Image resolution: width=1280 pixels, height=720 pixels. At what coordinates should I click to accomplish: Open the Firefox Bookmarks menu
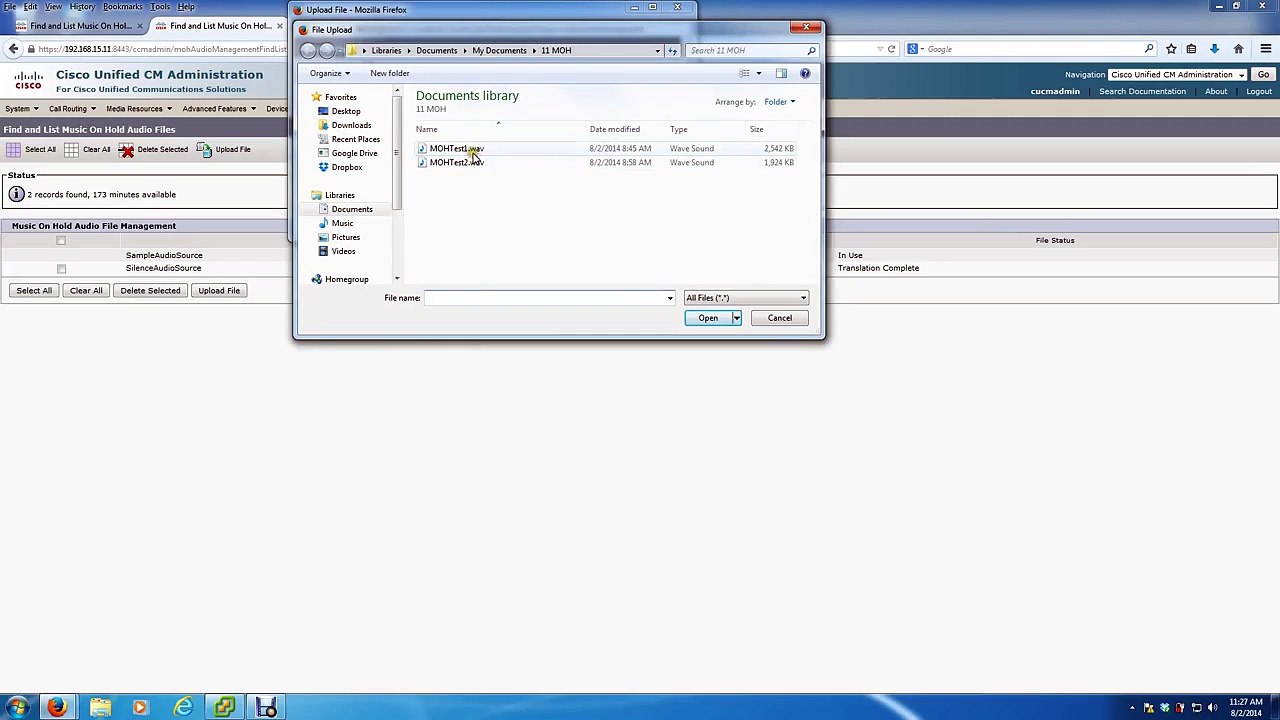122,7
